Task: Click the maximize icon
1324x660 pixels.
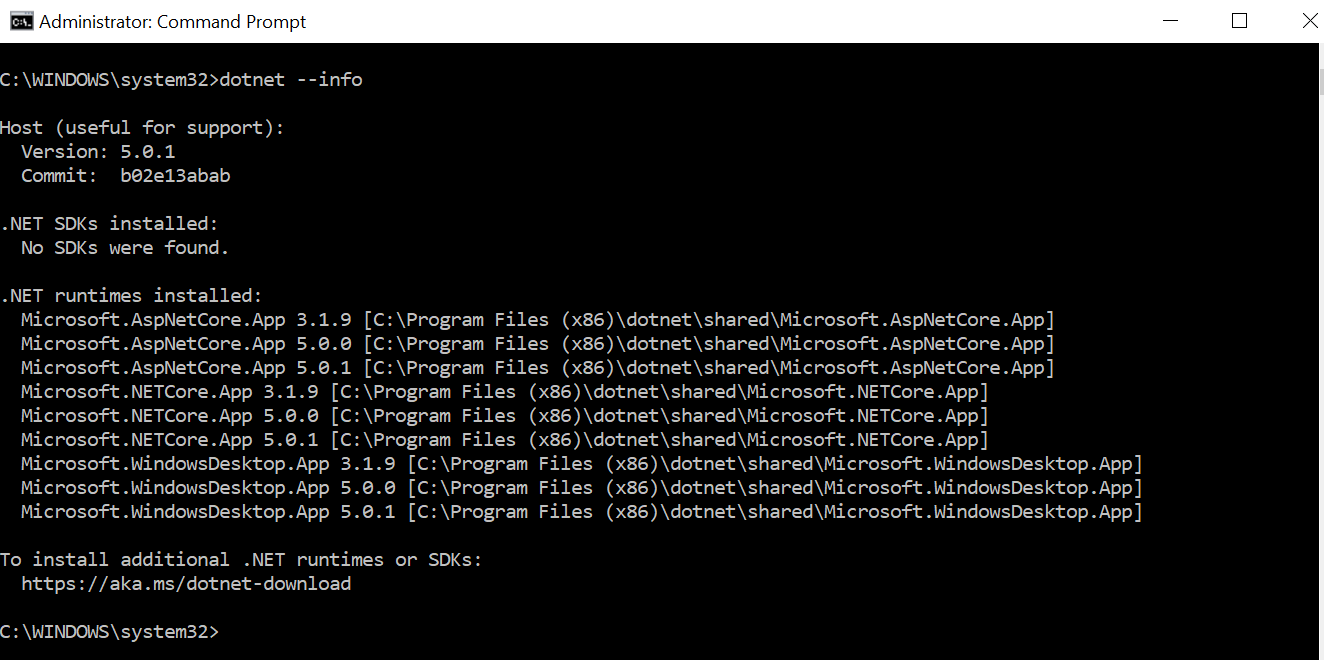Action: [1239, 20]
